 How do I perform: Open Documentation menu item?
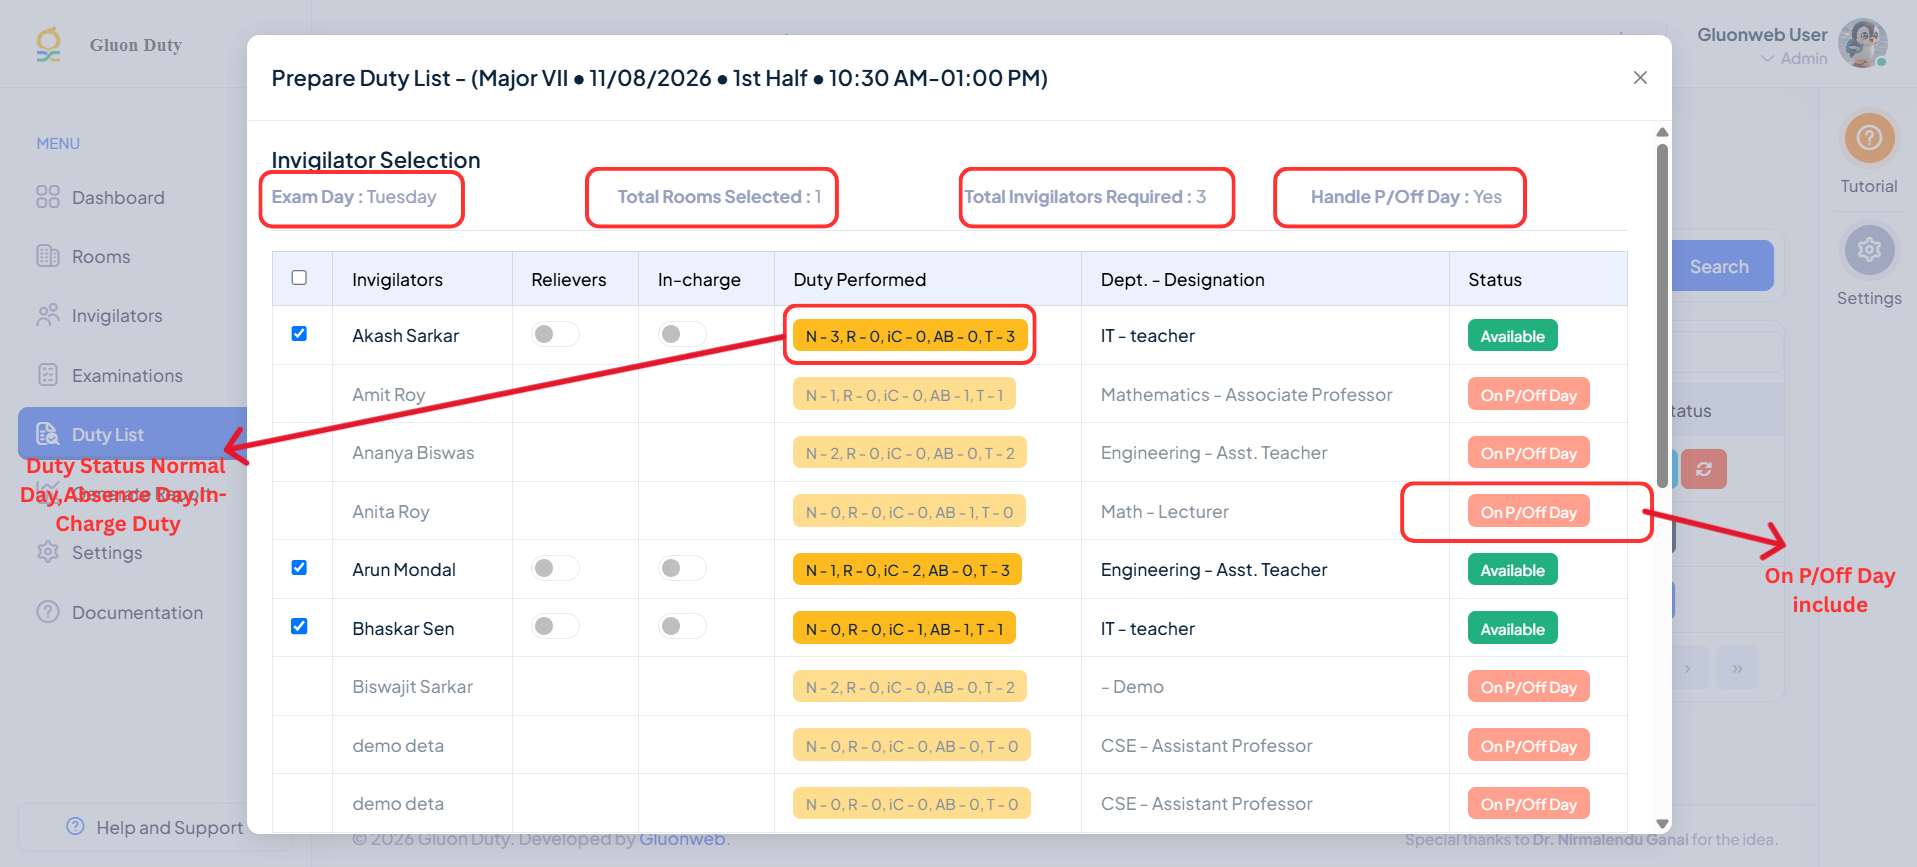pos(137,613)
